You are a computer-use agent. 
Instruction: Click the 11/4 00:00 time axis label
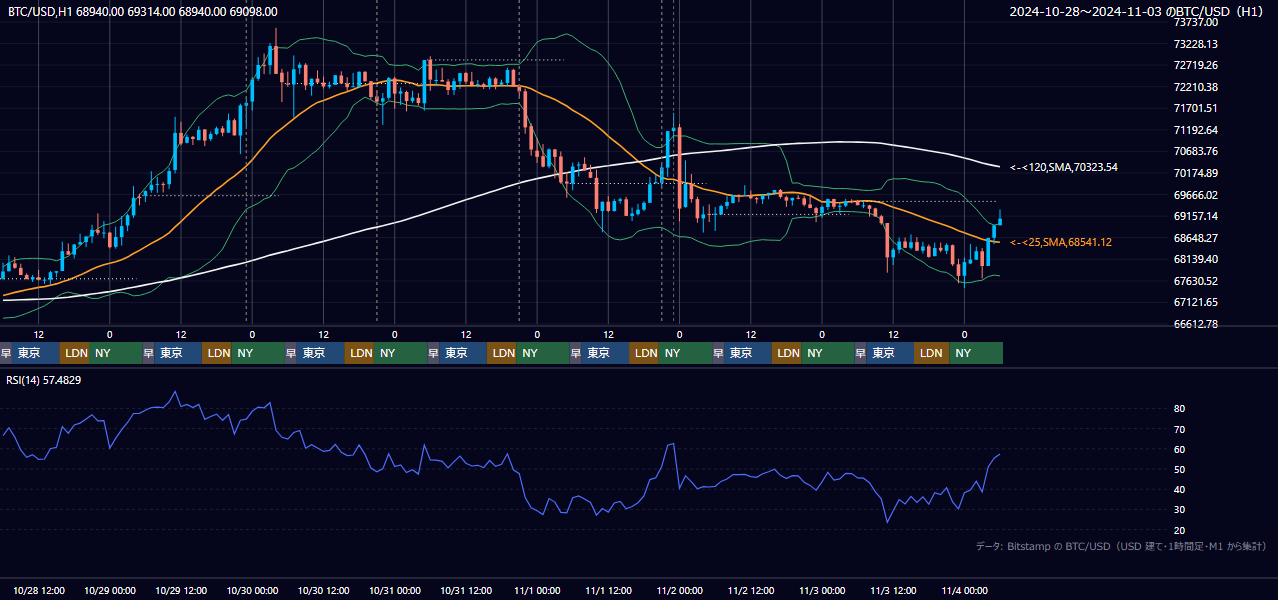(x=965, y=590)
